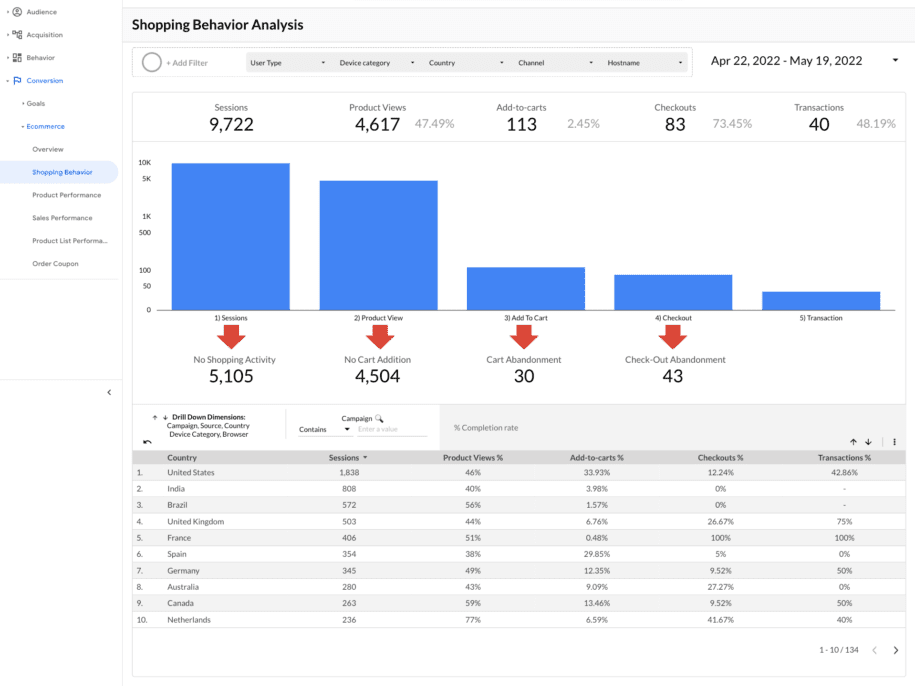Open the Device category filter dropdown
The image size is (915, 686).
coord(377,63)
